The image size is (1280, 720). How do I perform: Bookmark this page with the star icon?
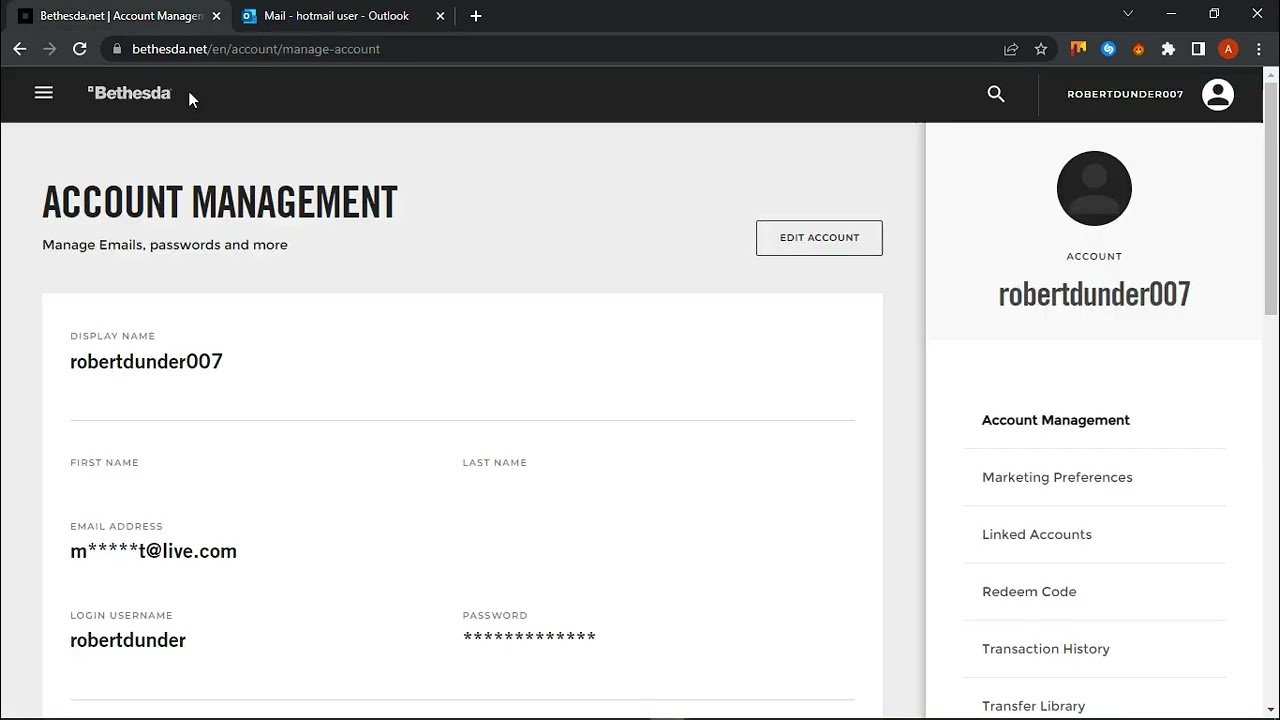click(x=1041, y=49)
